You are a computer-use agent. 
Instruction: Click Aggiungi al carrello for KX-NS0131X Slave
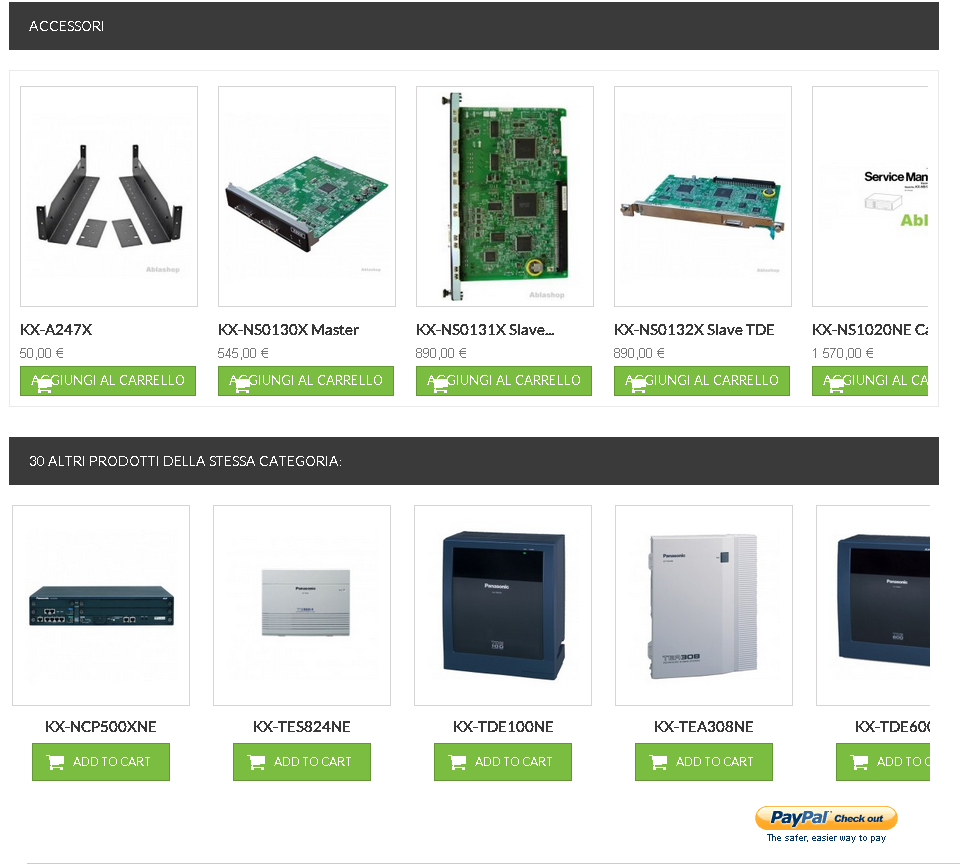click(504, 381)
